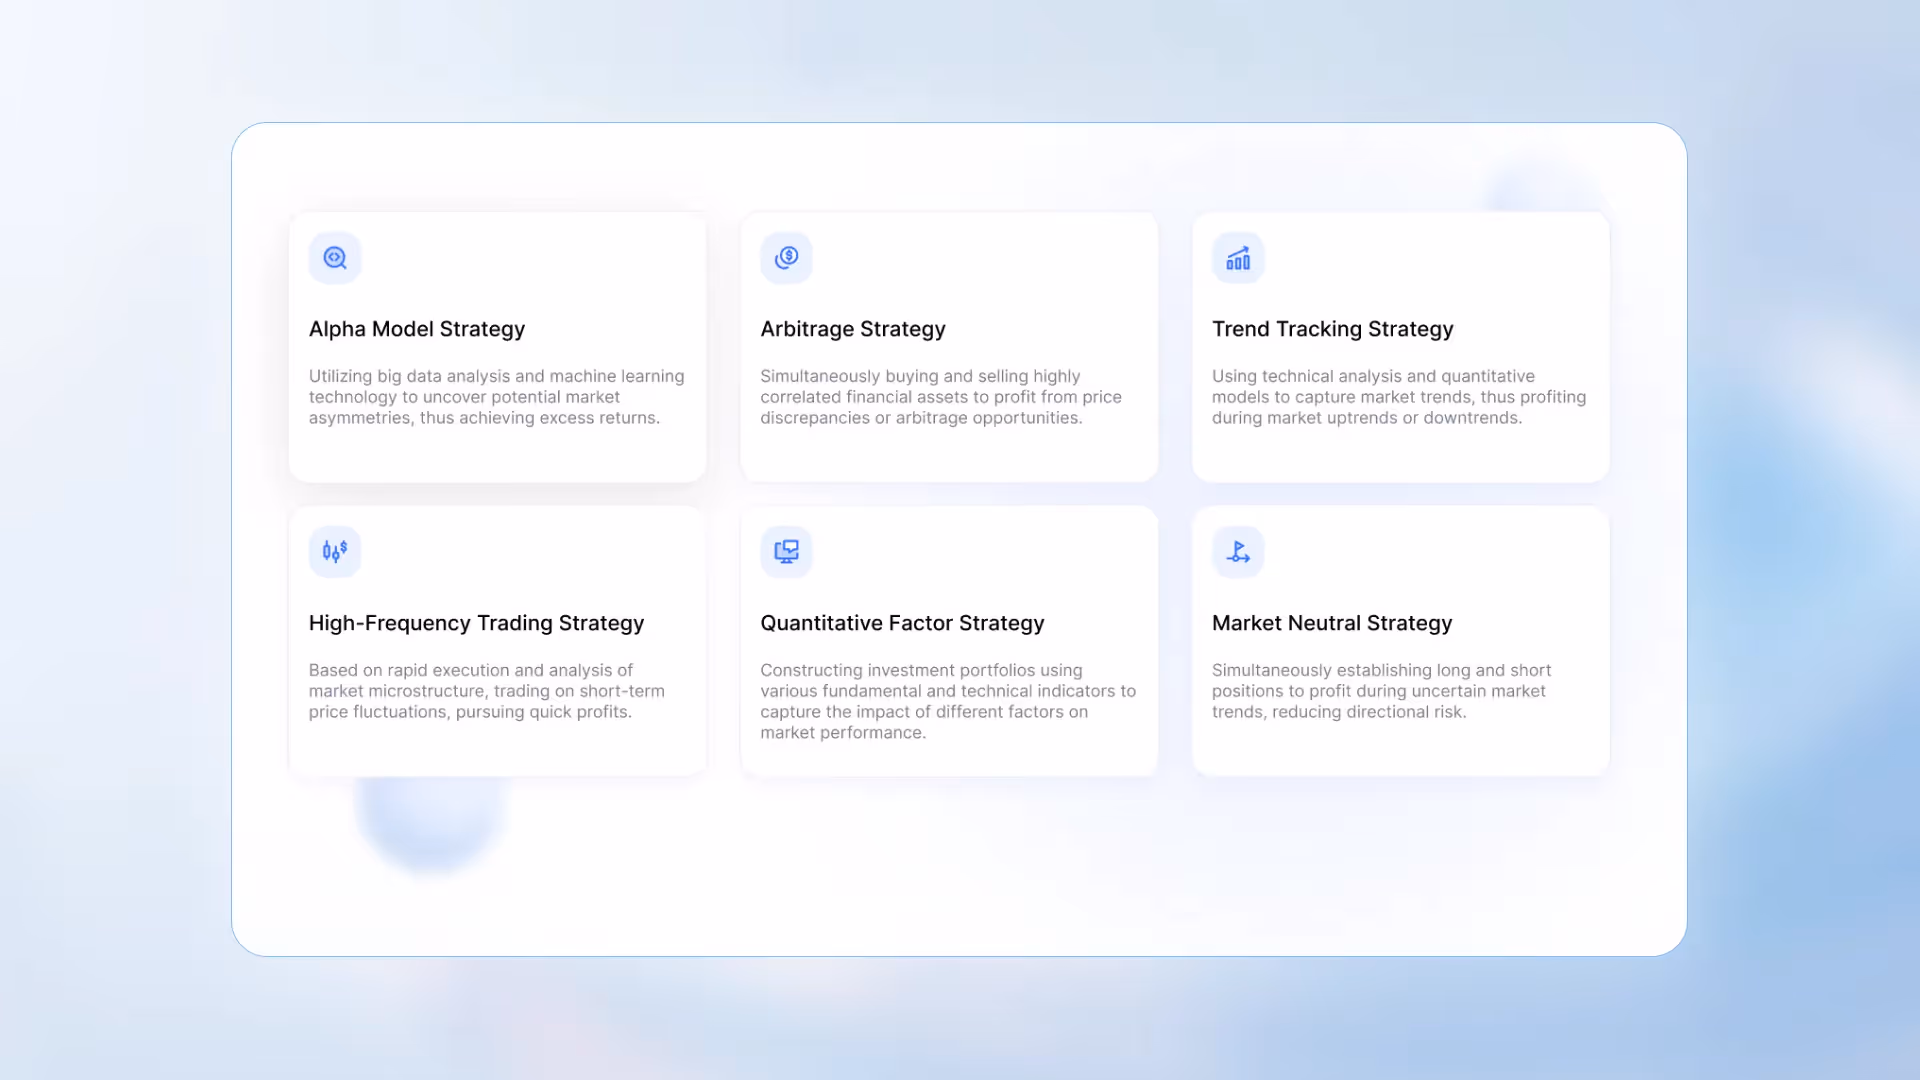
Task: Open the Market Neutral Strategy heading
Action: click(1331, 623)
